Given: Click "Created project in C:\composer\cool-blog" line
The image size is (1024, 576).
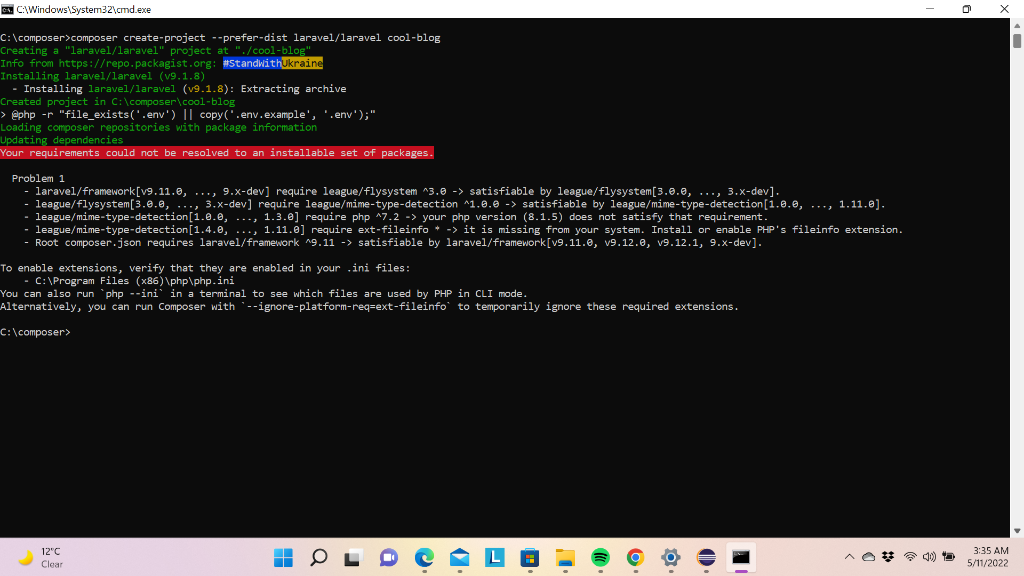Looking at the screenshot, I should point(118,102).
